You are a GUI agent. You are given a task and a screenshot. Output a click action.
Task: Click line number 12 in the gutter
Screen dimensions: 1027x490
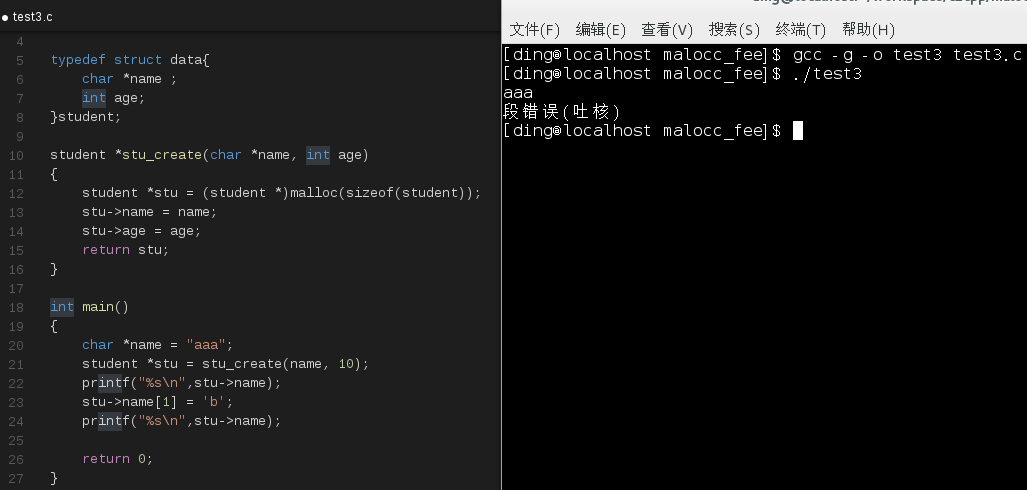[x=16, y=193]
